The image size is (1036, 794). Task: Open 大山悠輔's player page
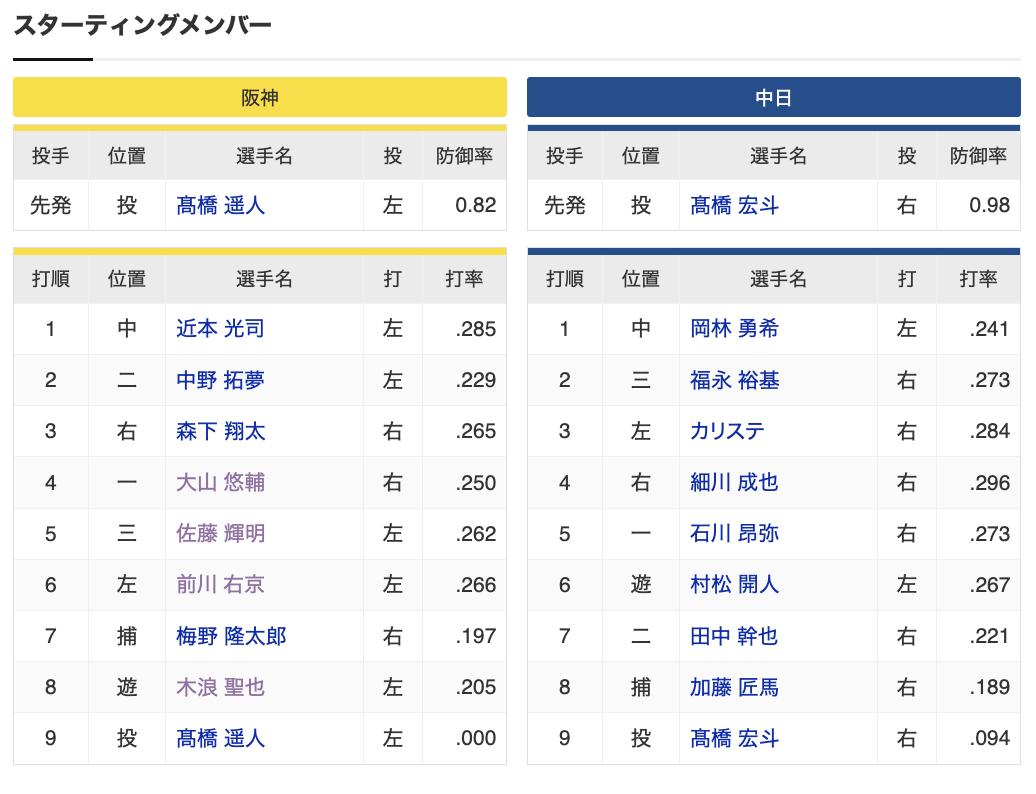(221, 482)
